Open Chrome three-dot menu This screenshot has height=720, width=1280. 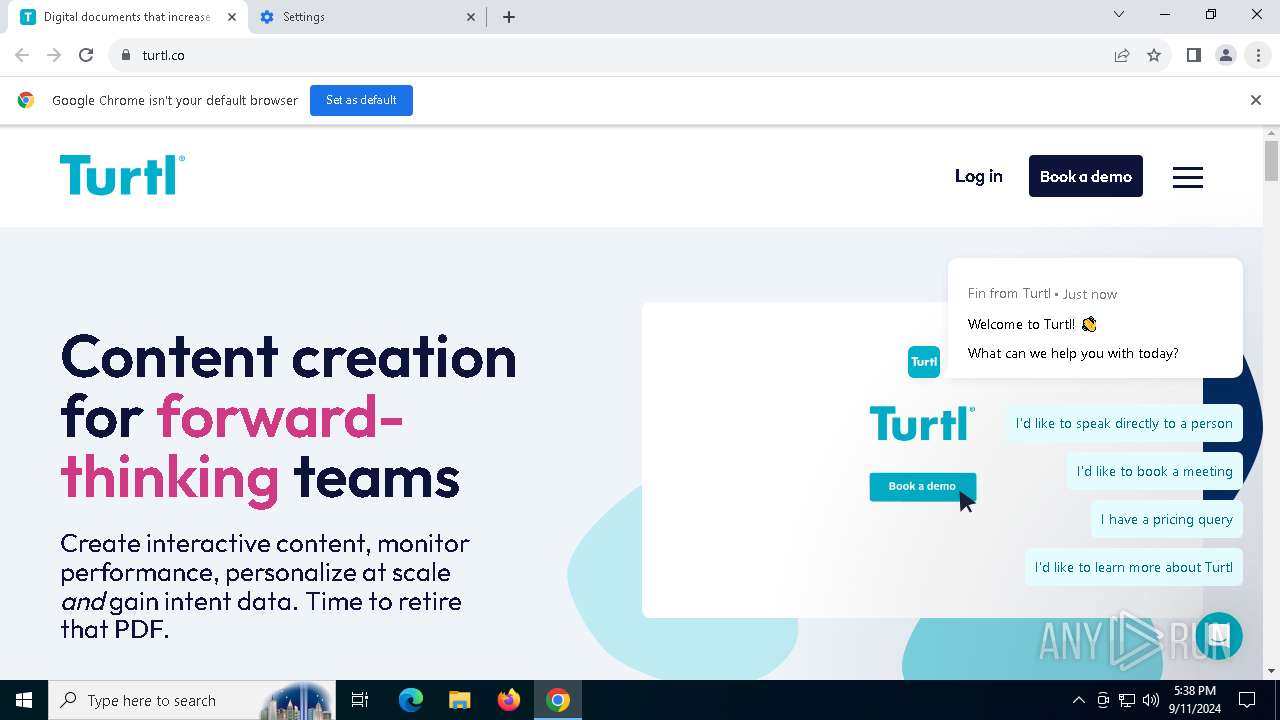(x=1258, y=55)
